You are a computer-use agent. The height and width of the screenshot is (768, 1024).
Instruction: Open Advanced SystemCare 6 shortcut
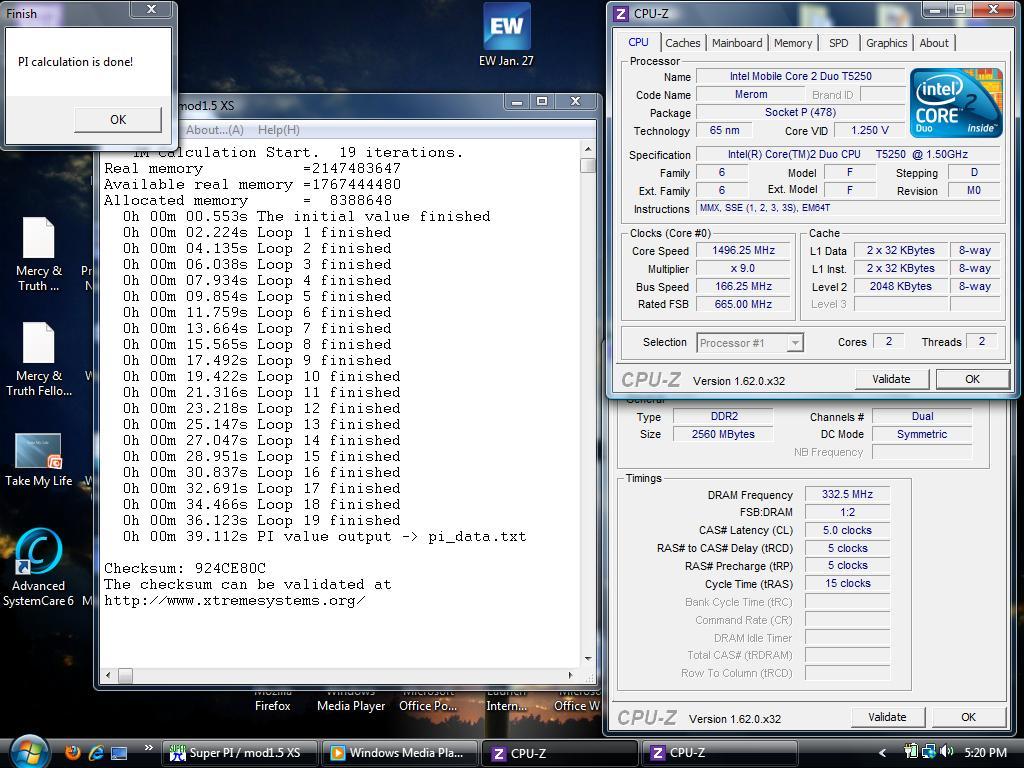click(x=39, y=567)
